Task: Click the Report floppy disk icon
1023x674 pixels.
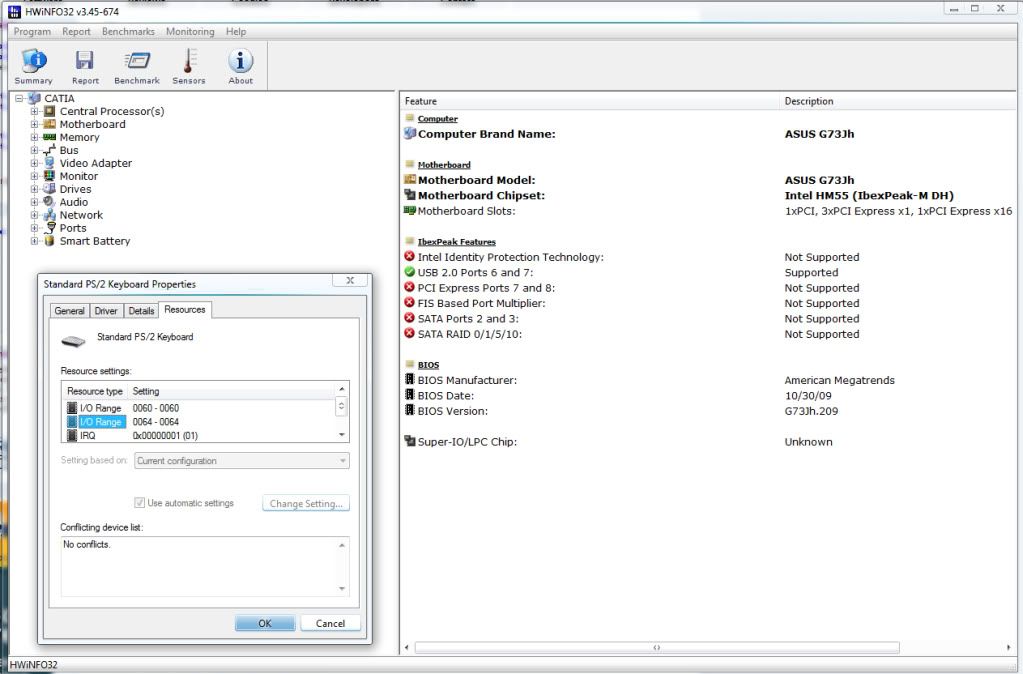Action: coord(85,61)
